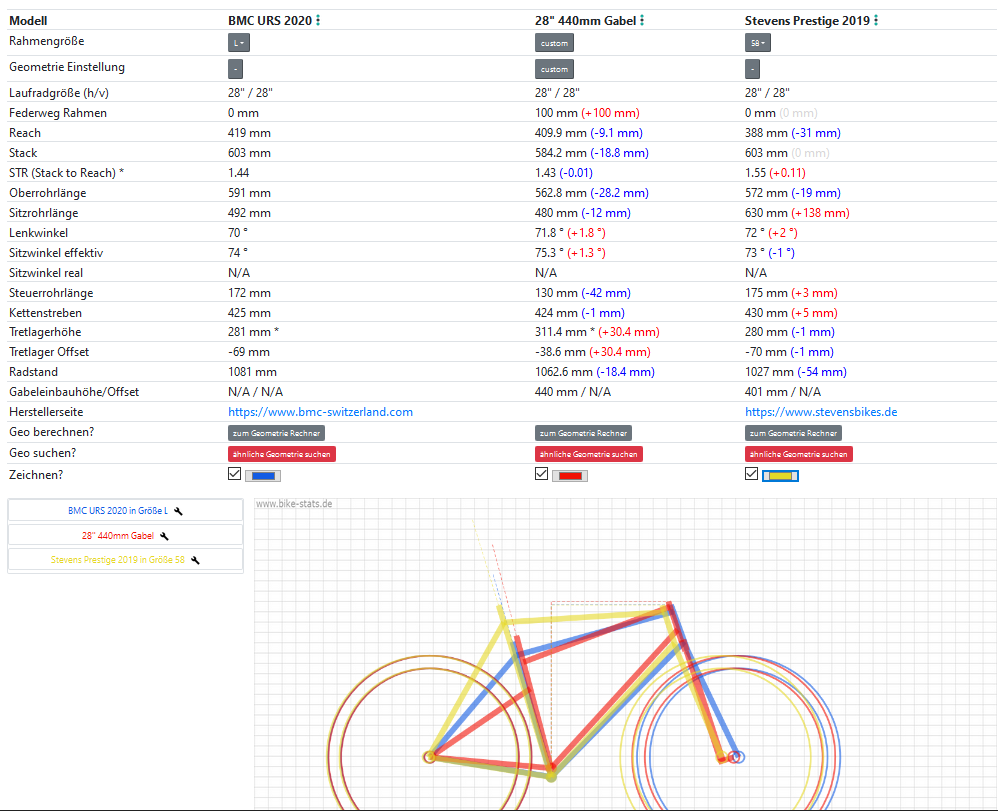Viewport: 998px width, 811px height.
Task: Toggle the Zeichnen checkbox for 28" 440mm Gabel
Action: click(x=542, y=474)
